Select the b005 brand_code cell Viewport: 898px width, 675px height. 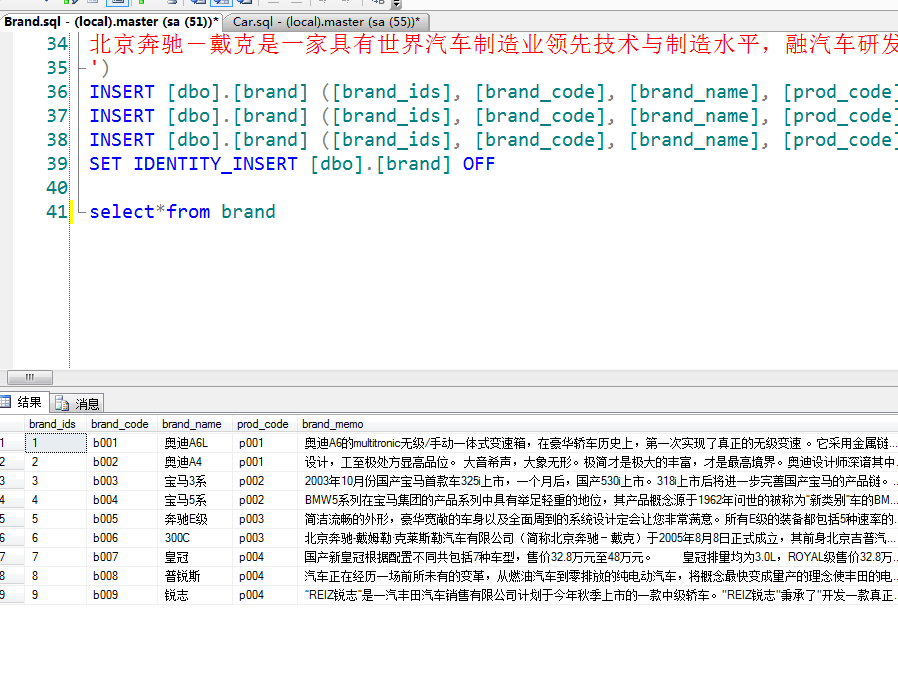tap(122, 519)
